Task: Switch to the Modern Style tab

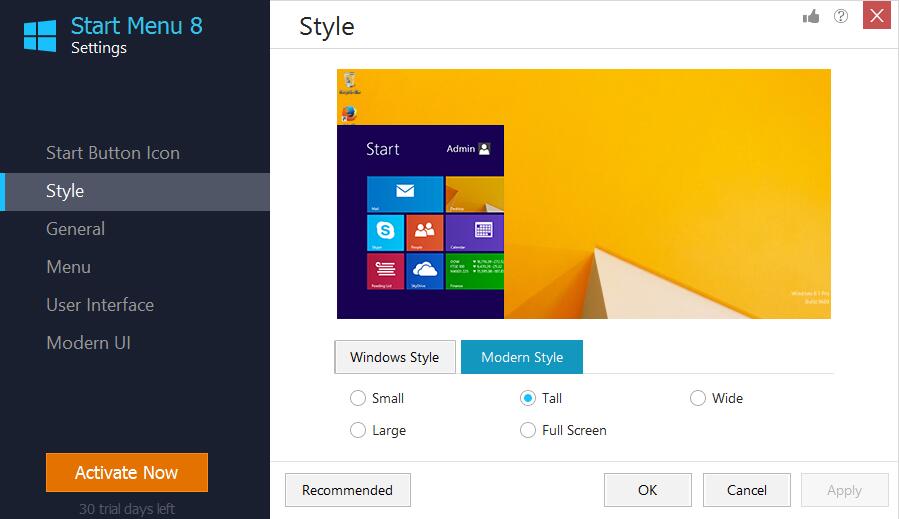Action: point(522,357)
